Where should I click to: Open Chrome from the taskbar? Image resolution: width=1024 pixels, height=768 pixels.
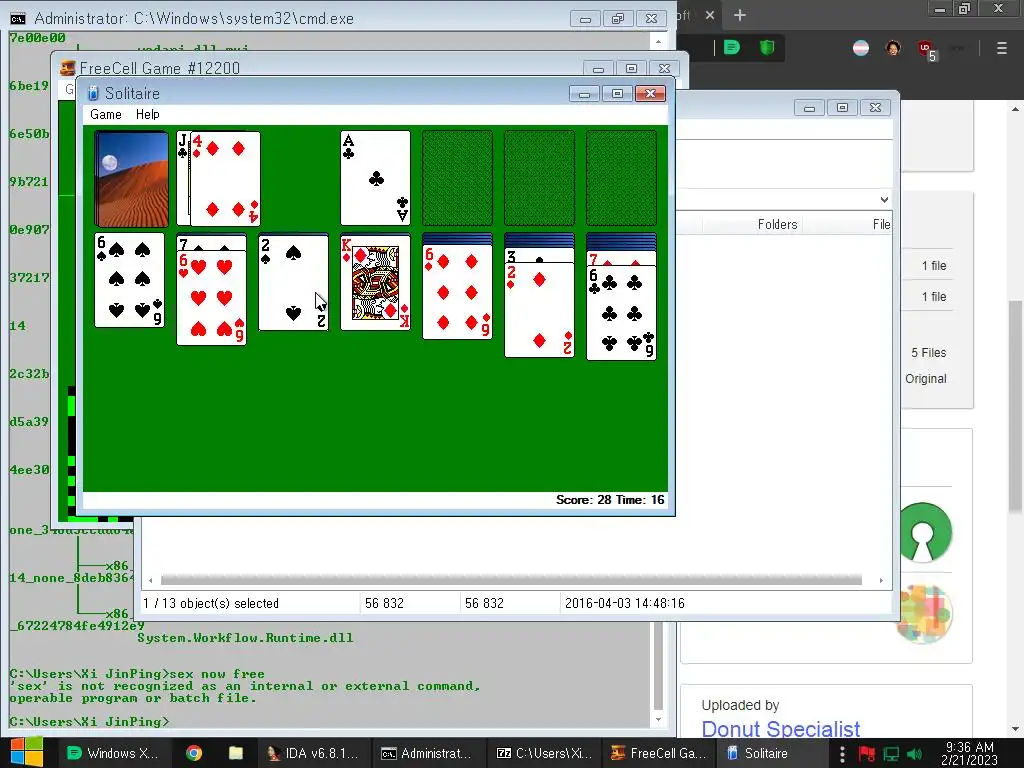click(194, 753)
